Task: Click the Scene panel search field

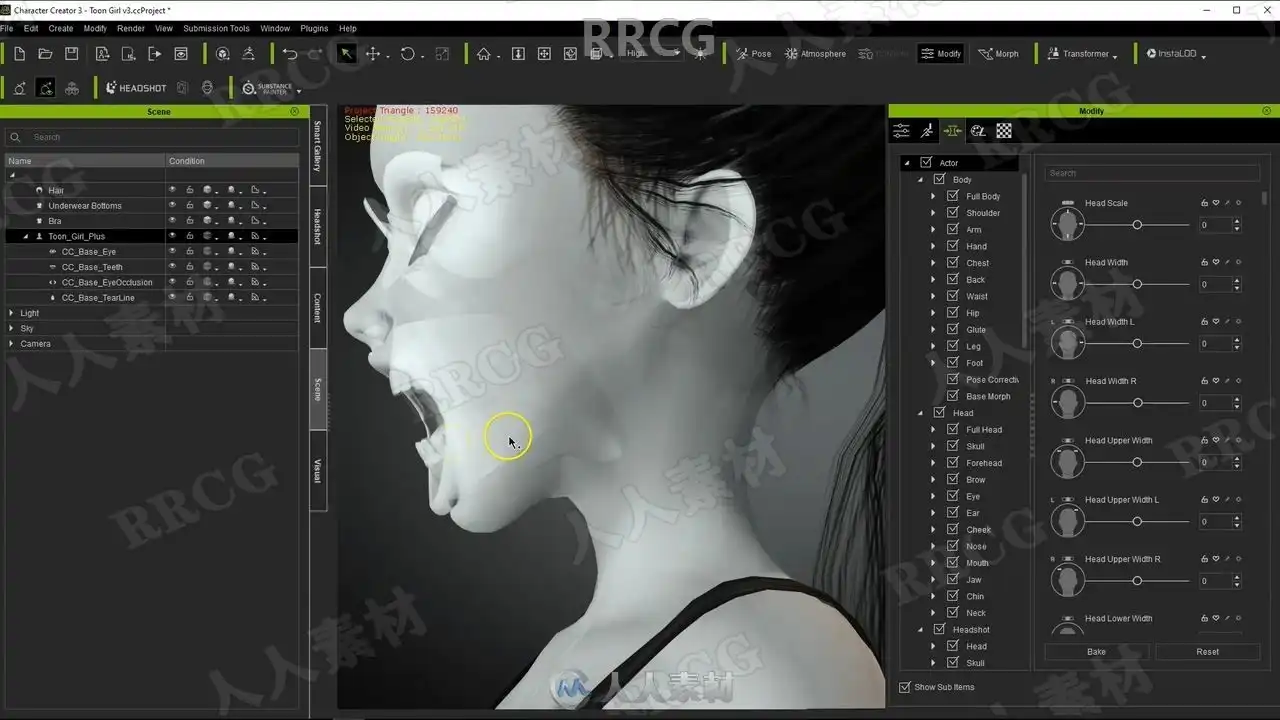Action: point(152,137)
